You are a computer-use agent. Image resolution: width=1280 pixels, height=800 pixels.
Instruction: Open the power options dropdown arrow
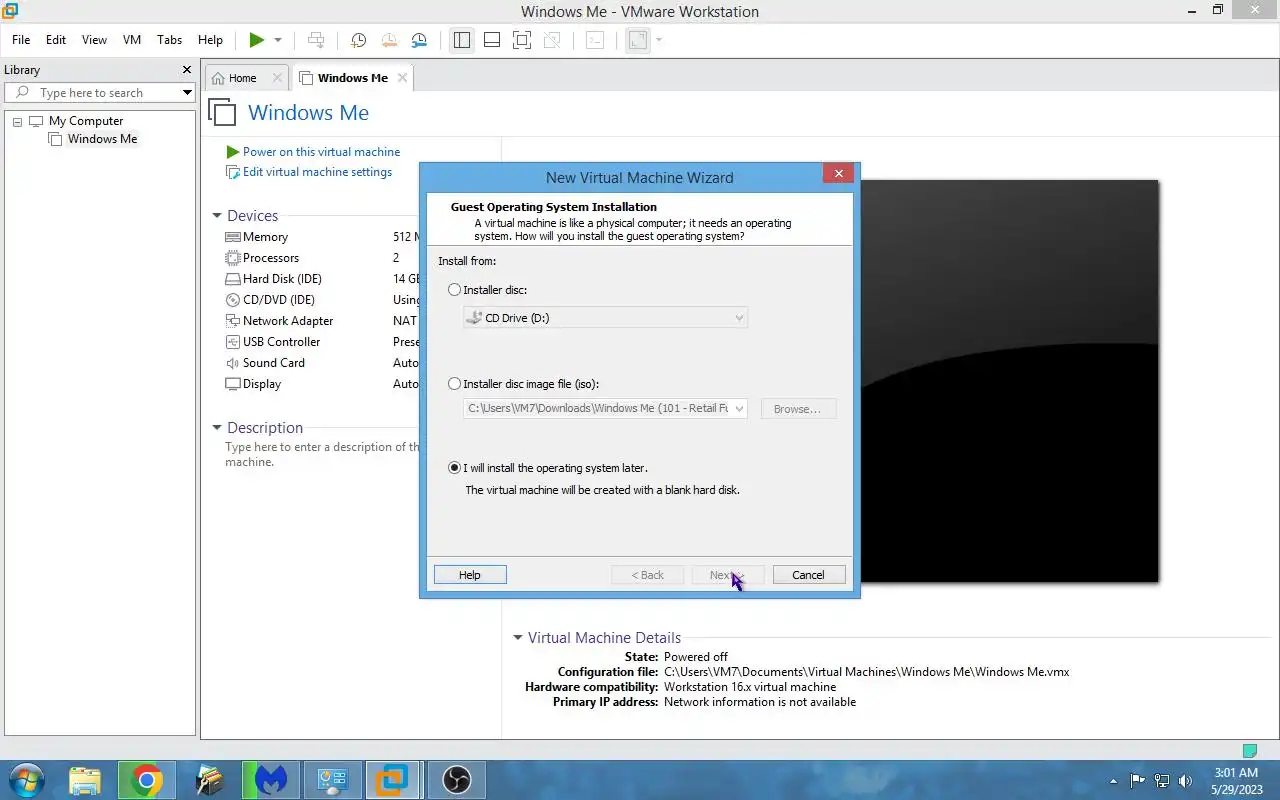click(278, 40)
